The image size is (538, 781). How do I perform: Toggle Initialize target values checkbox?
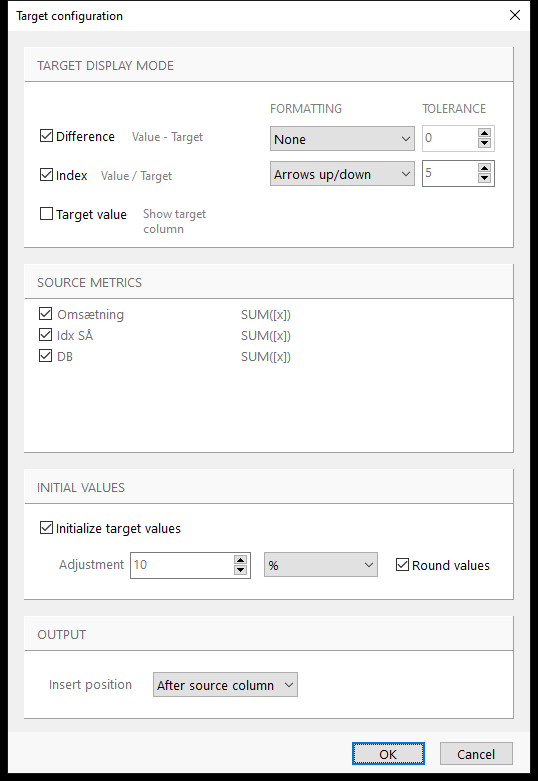point(46,528)
